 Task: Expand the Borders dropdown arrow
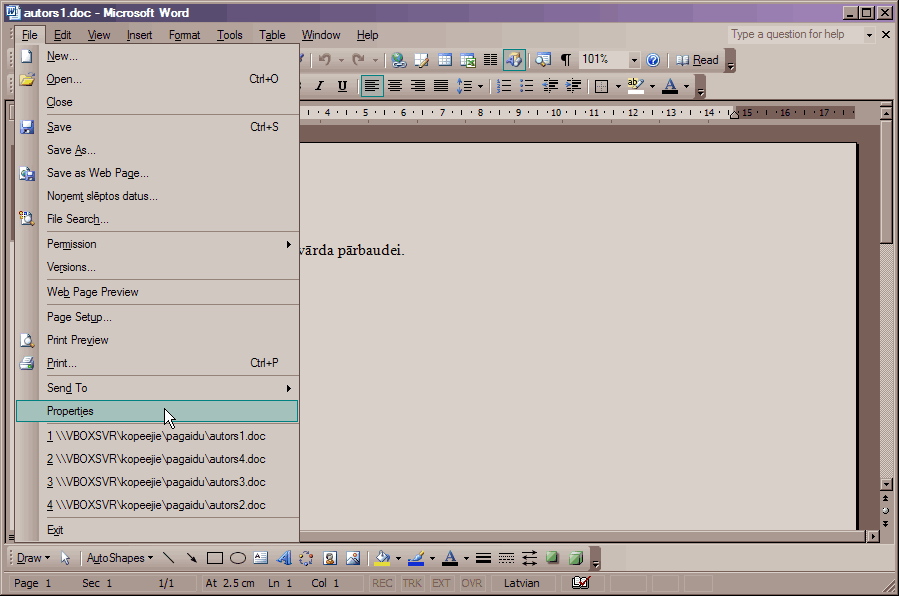[x=618, y=87]
